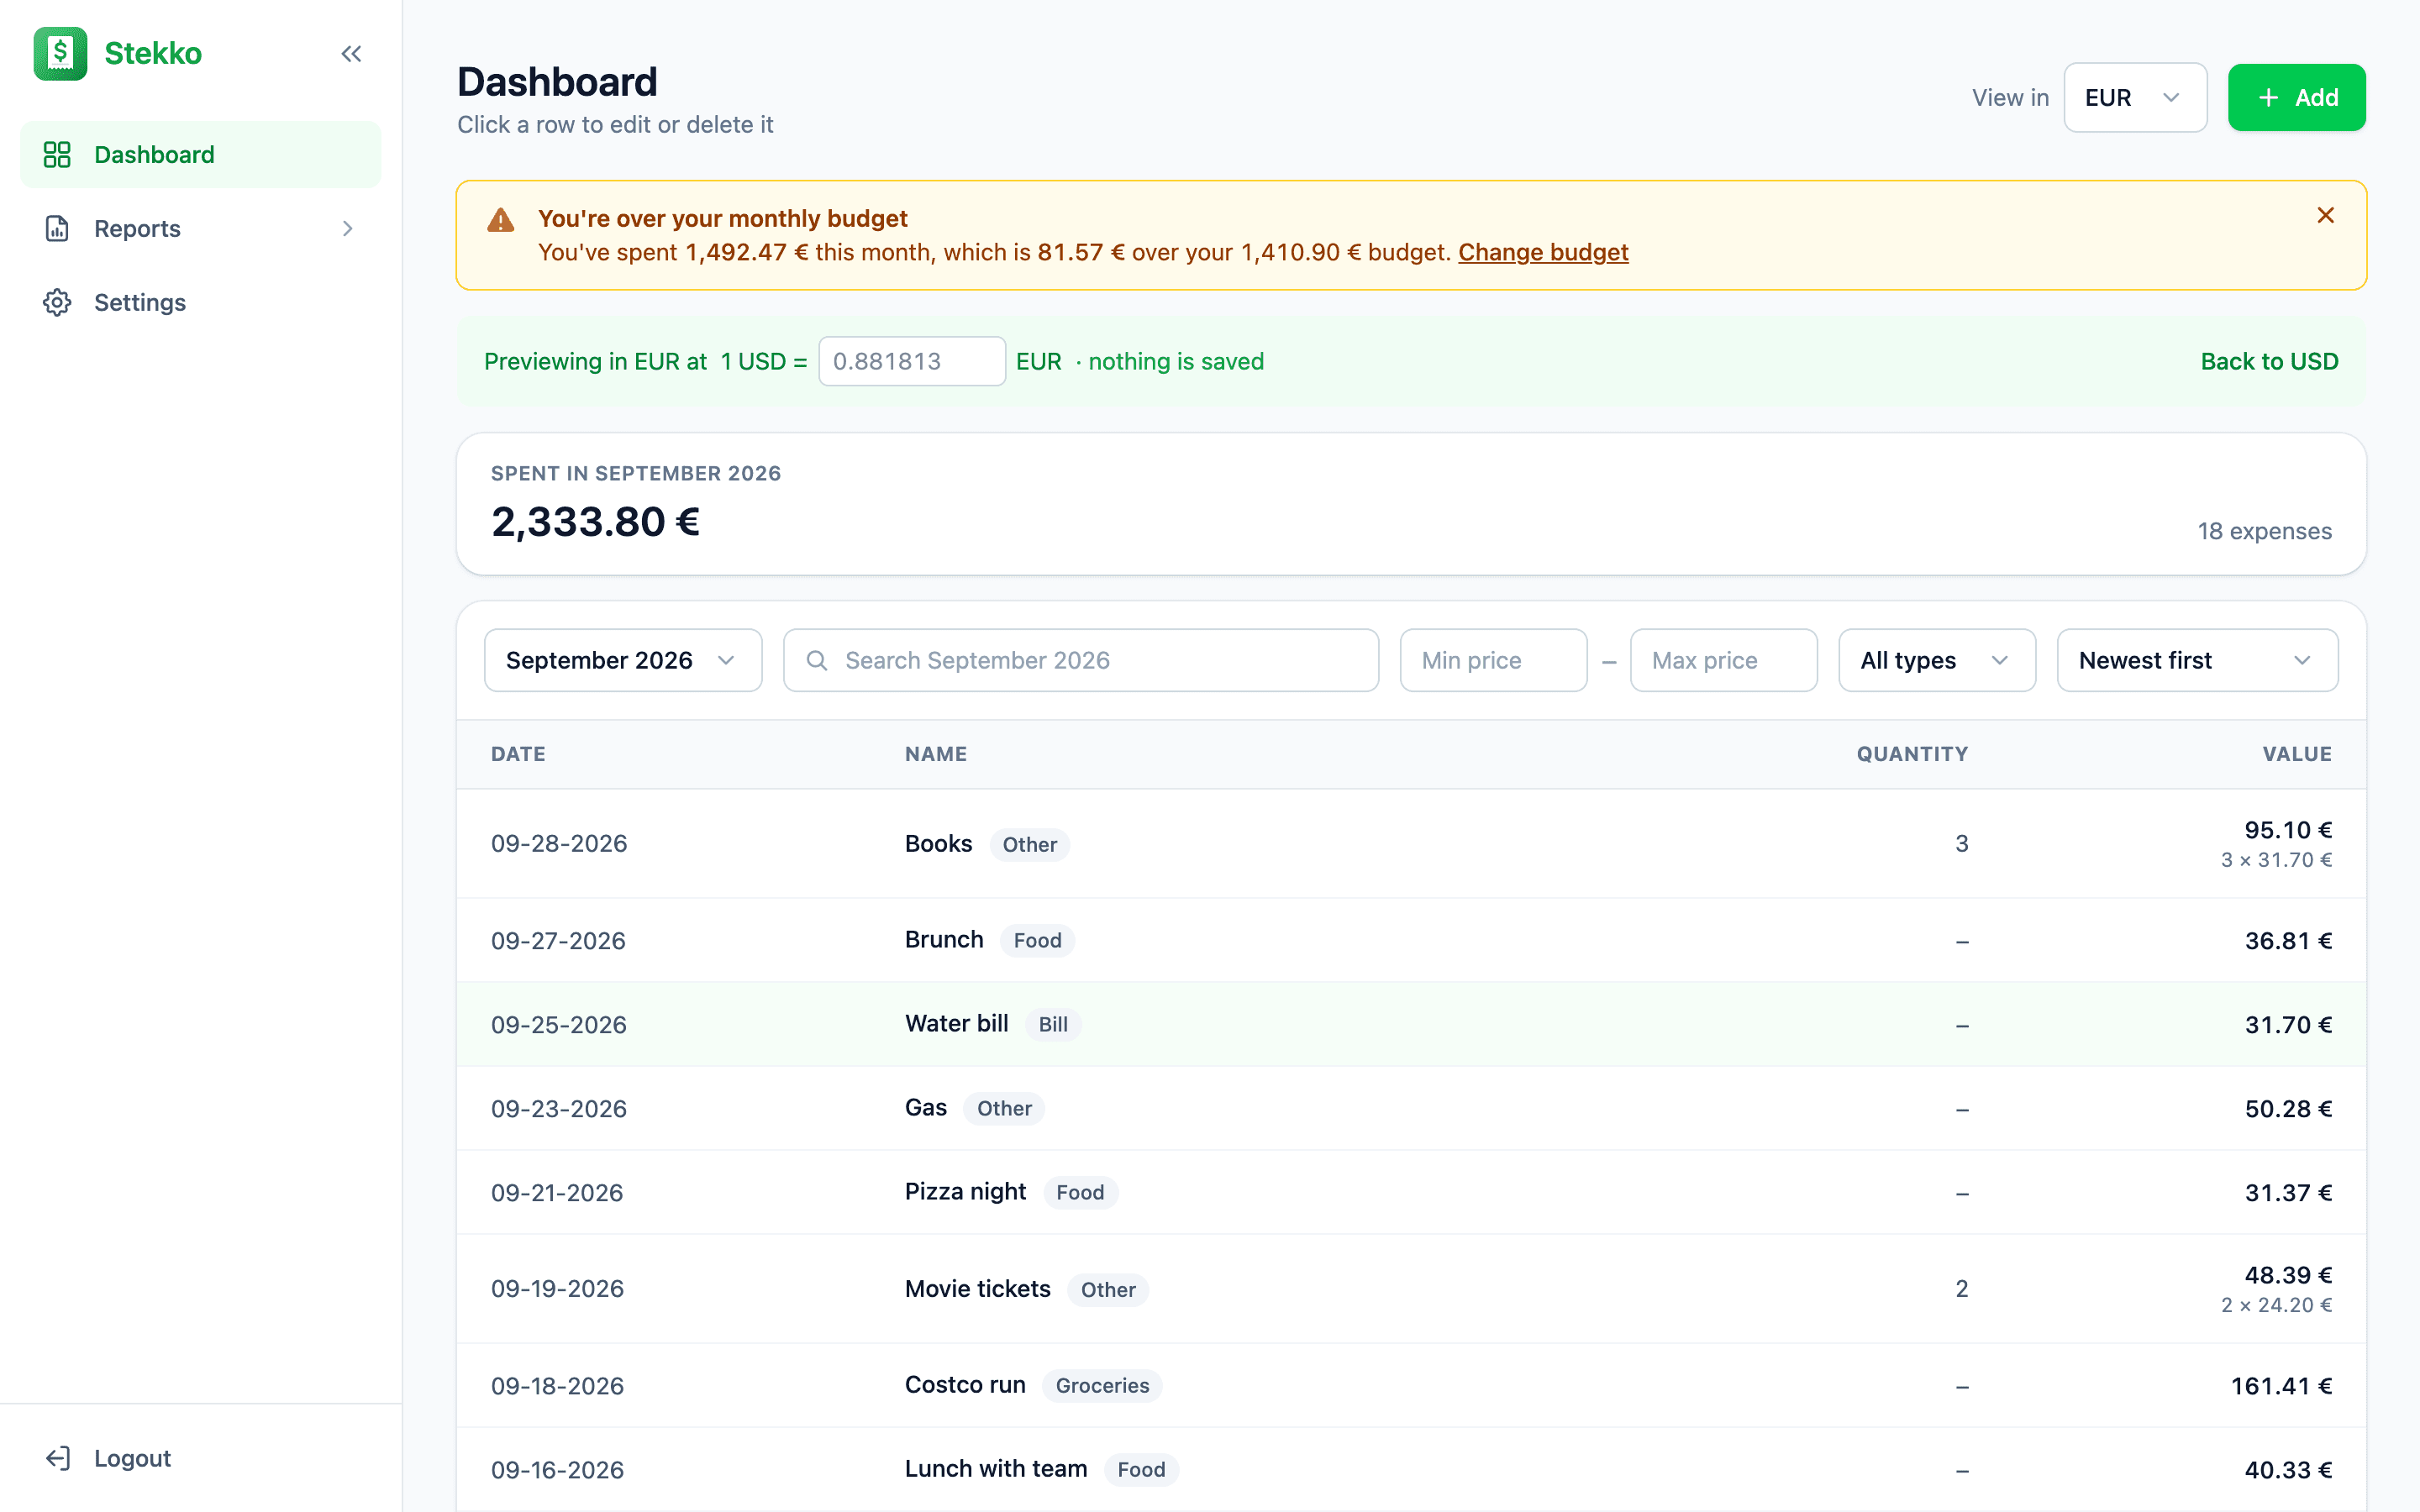Open the All types filter dropdown
The image size is (2420, 1512).
pyautogui.click(x=1937, y=660)
